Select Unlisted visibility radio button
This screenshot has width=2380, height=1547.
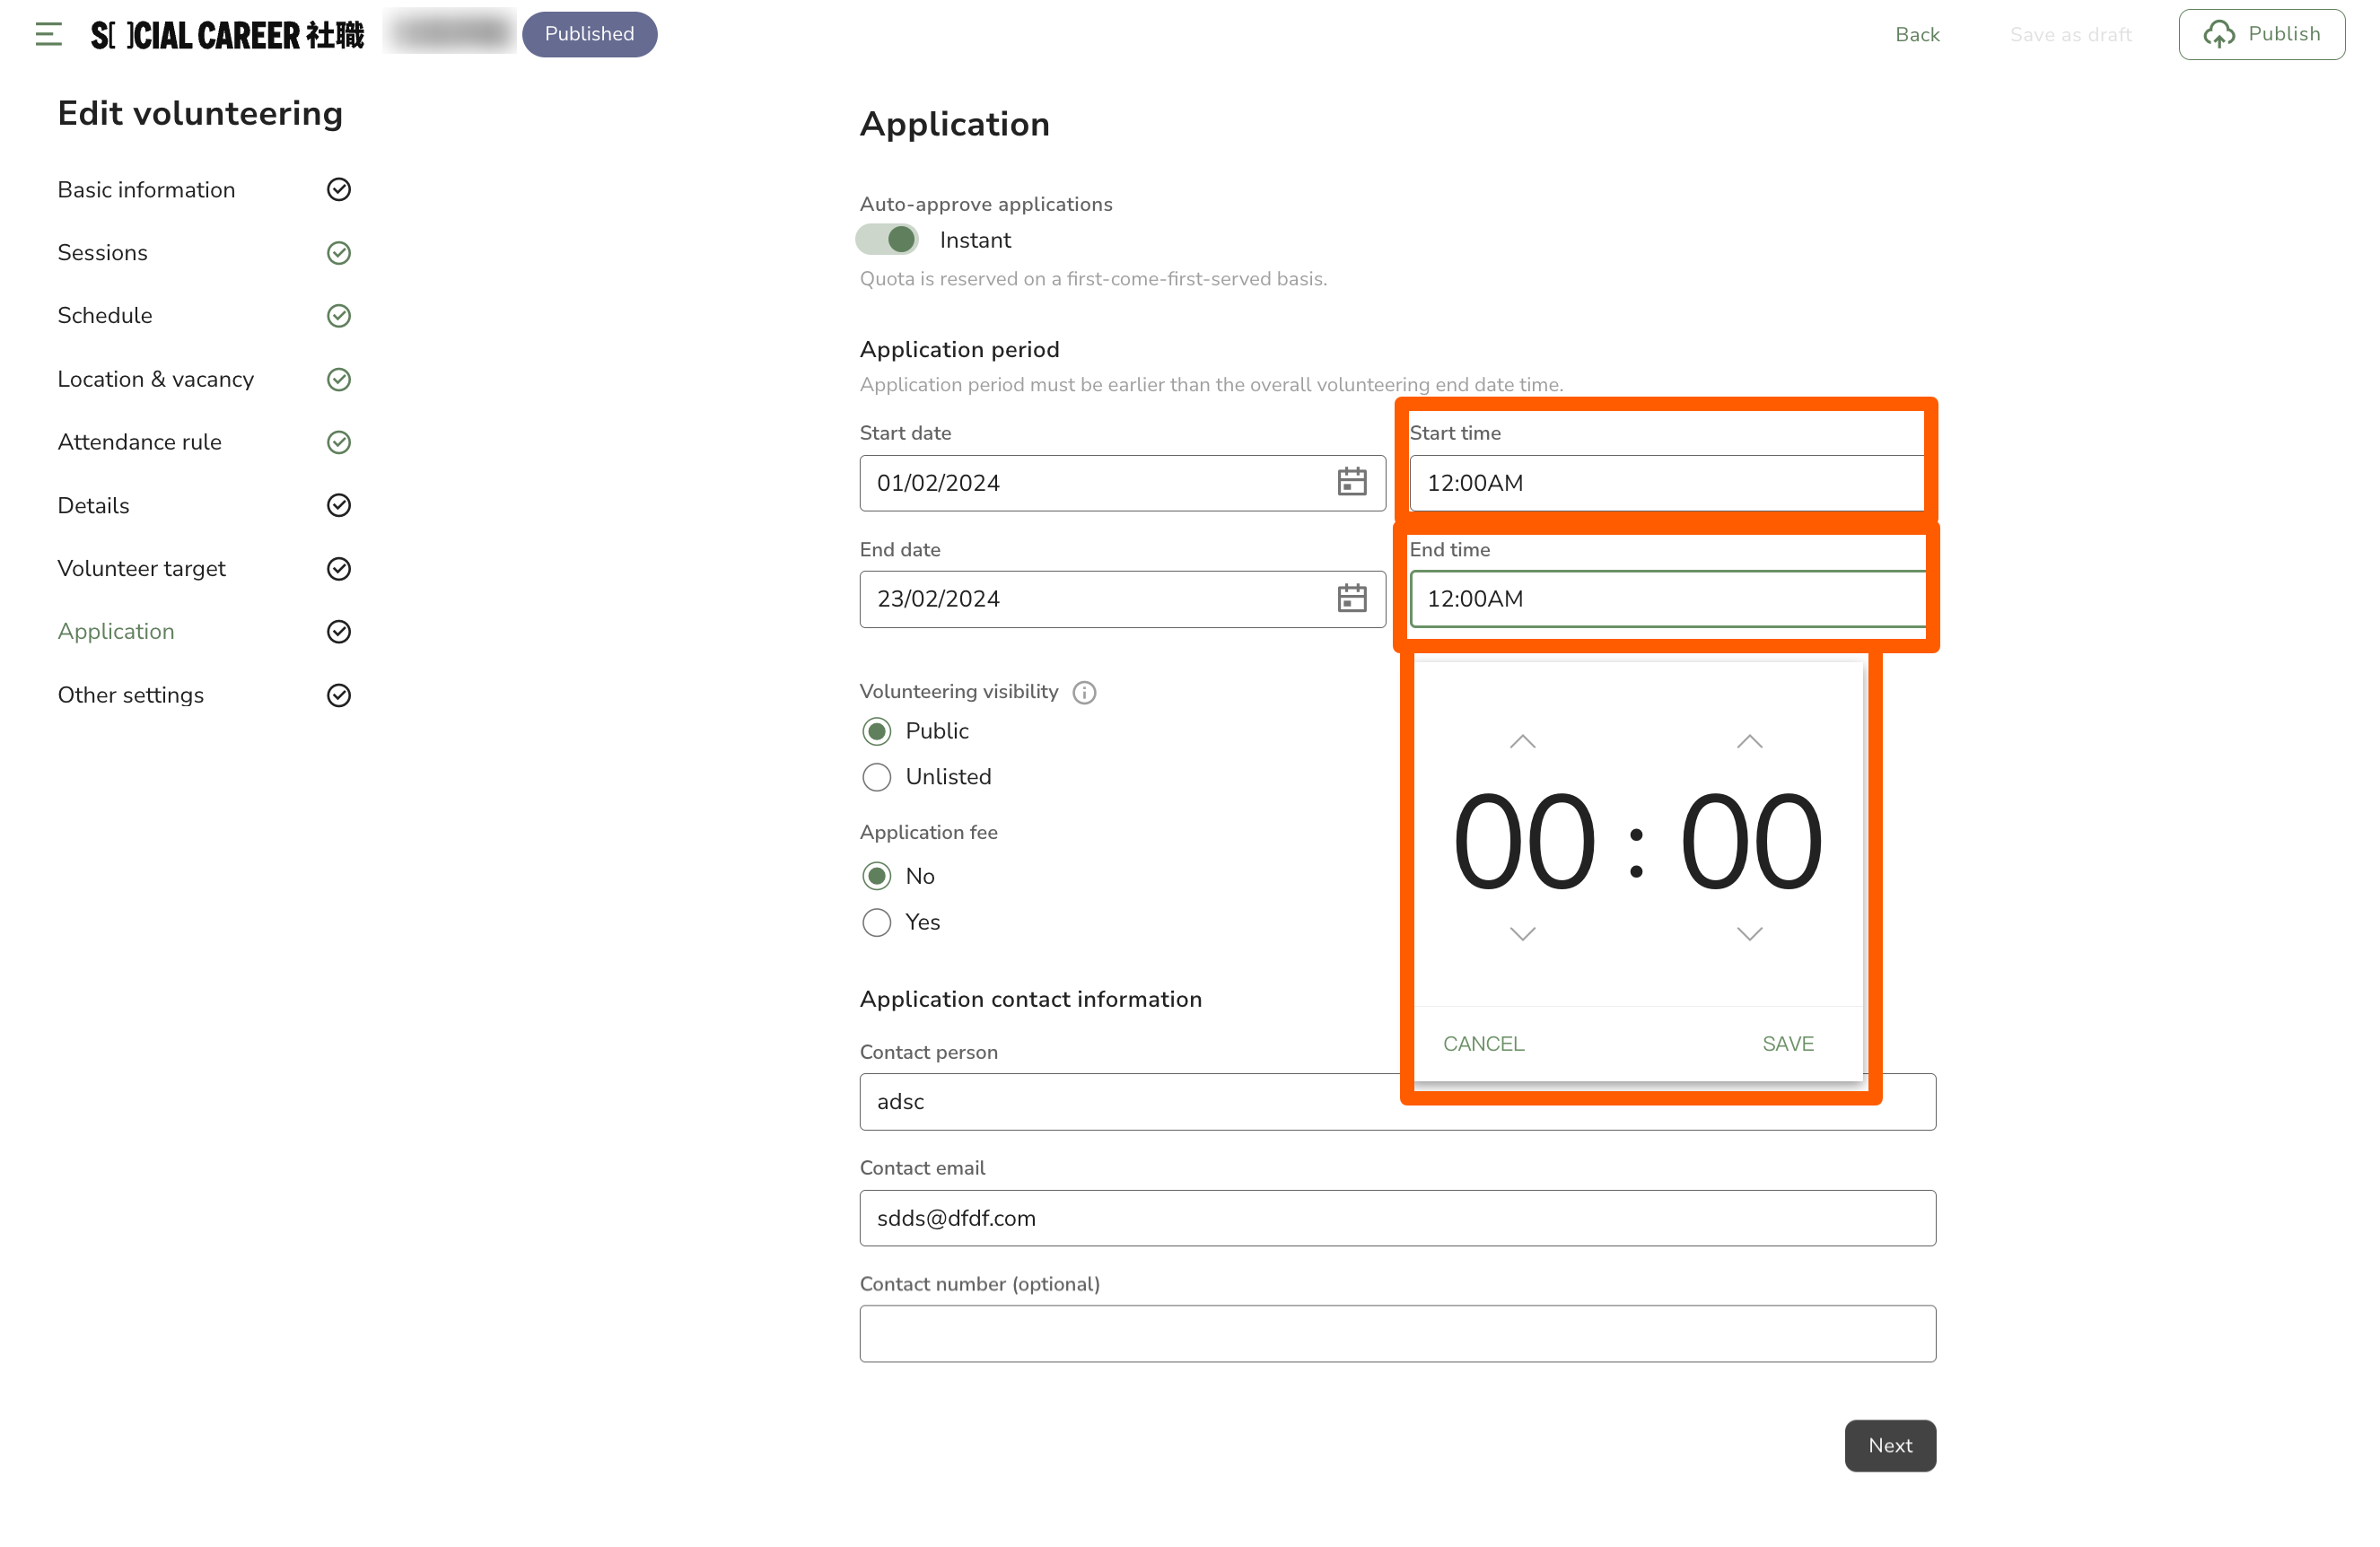876,777
